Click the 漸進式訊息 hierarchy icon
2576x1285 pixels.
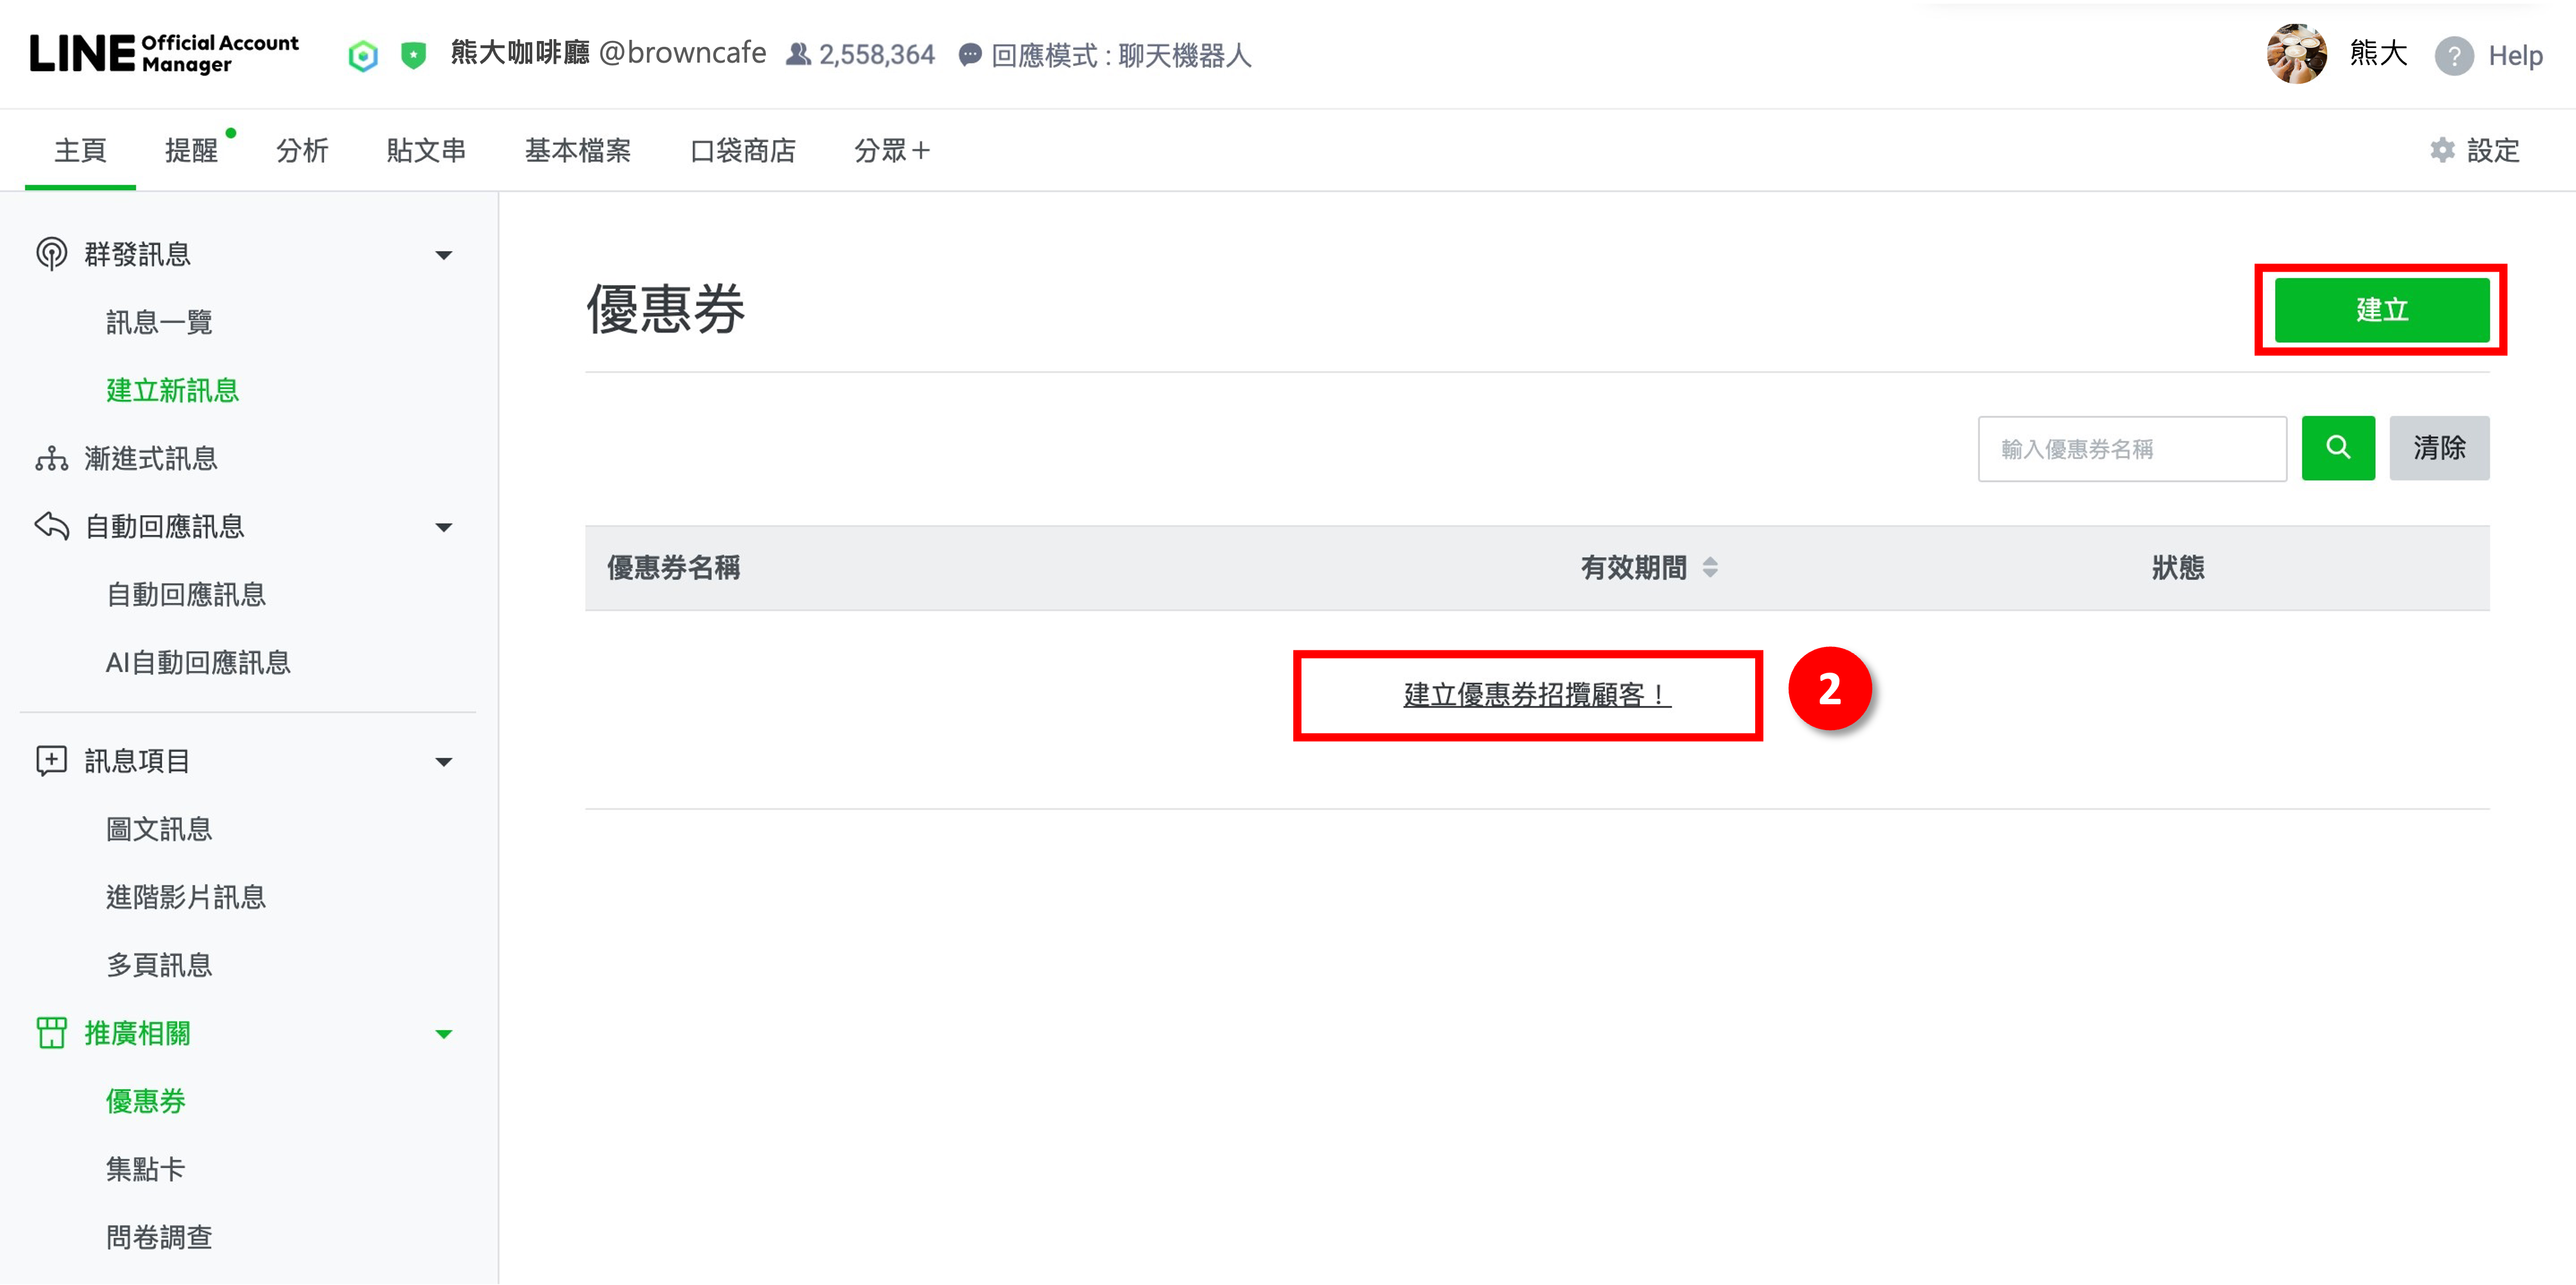coord(51,459)
